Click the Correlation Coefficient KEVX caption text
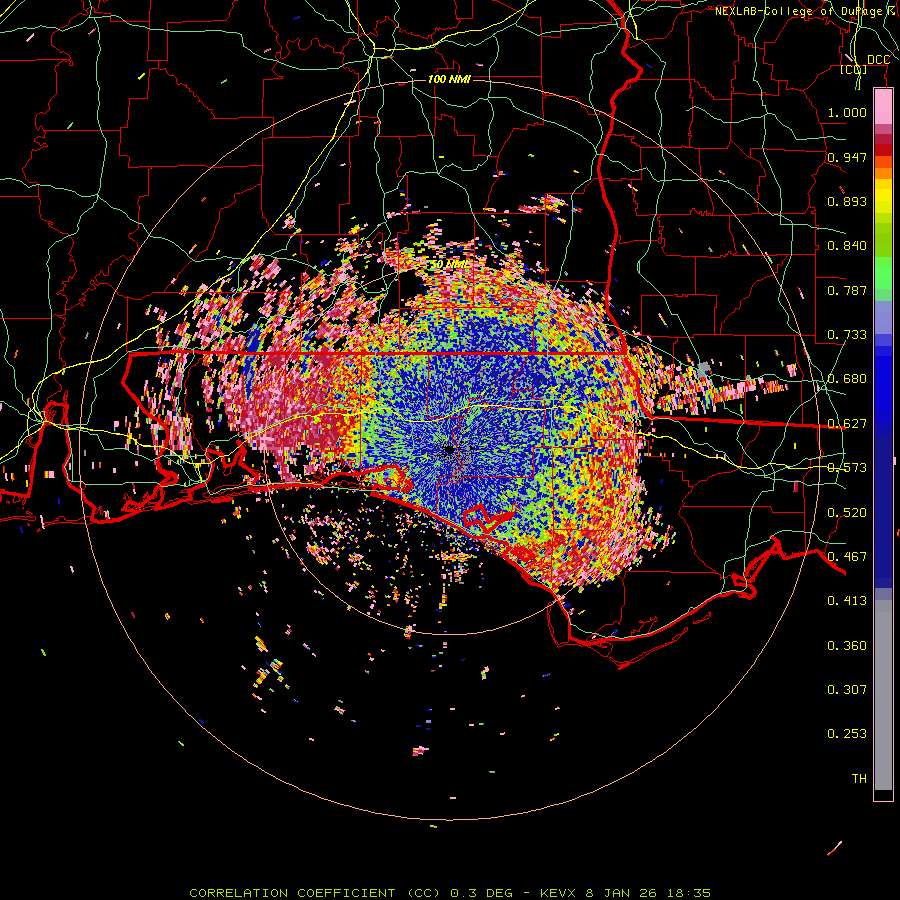This screenshot has width=900, height=900. pyautogui.click(x=450, y=893)
